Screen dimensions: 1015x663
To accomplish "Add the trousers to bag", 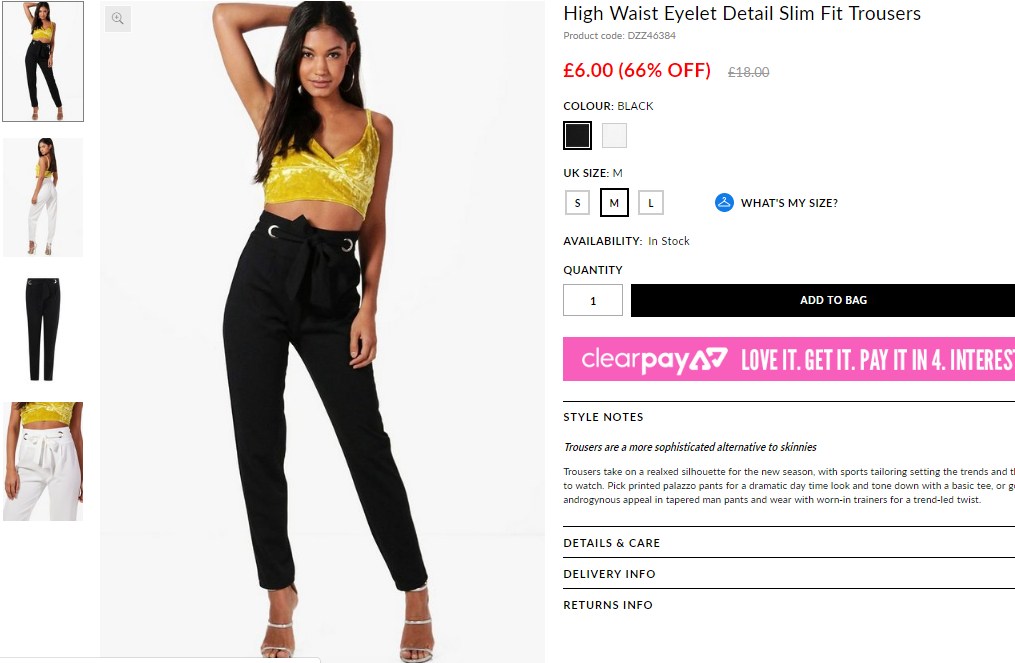I will coord(823,300).
